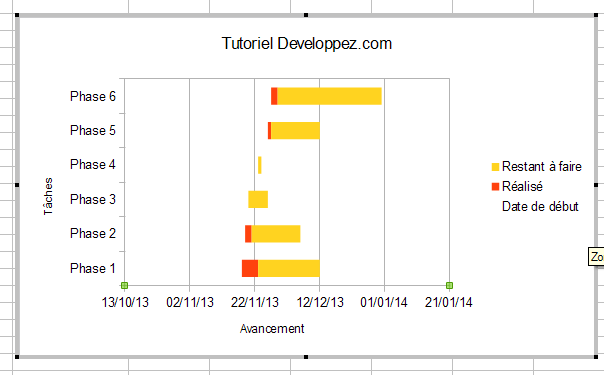Click the green handle at left axis end
The image size is (604, 375).
point(124,285)
